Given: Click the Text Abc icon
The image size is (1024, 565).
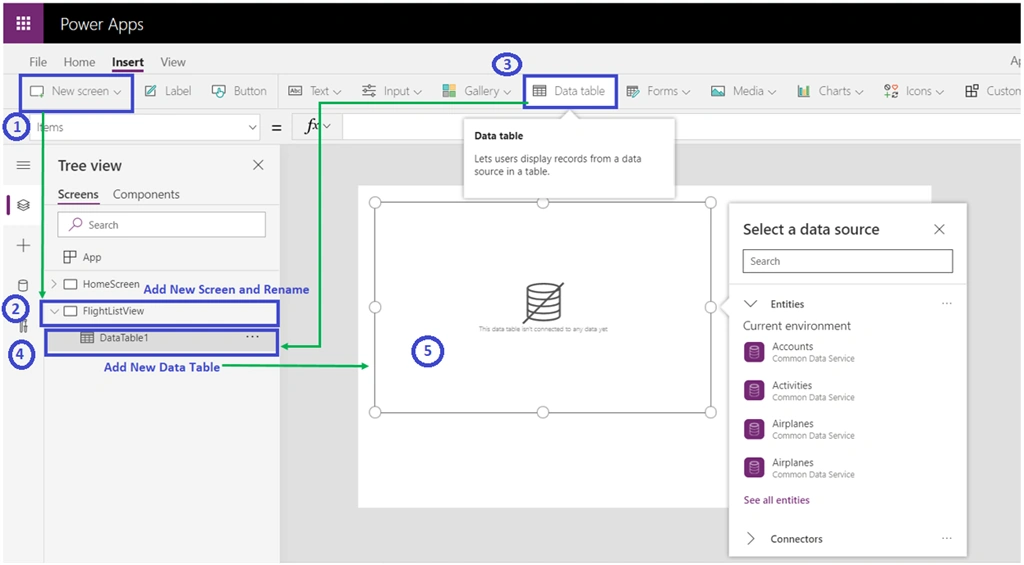Looking at the screenshot, I should tap(295, 91).
